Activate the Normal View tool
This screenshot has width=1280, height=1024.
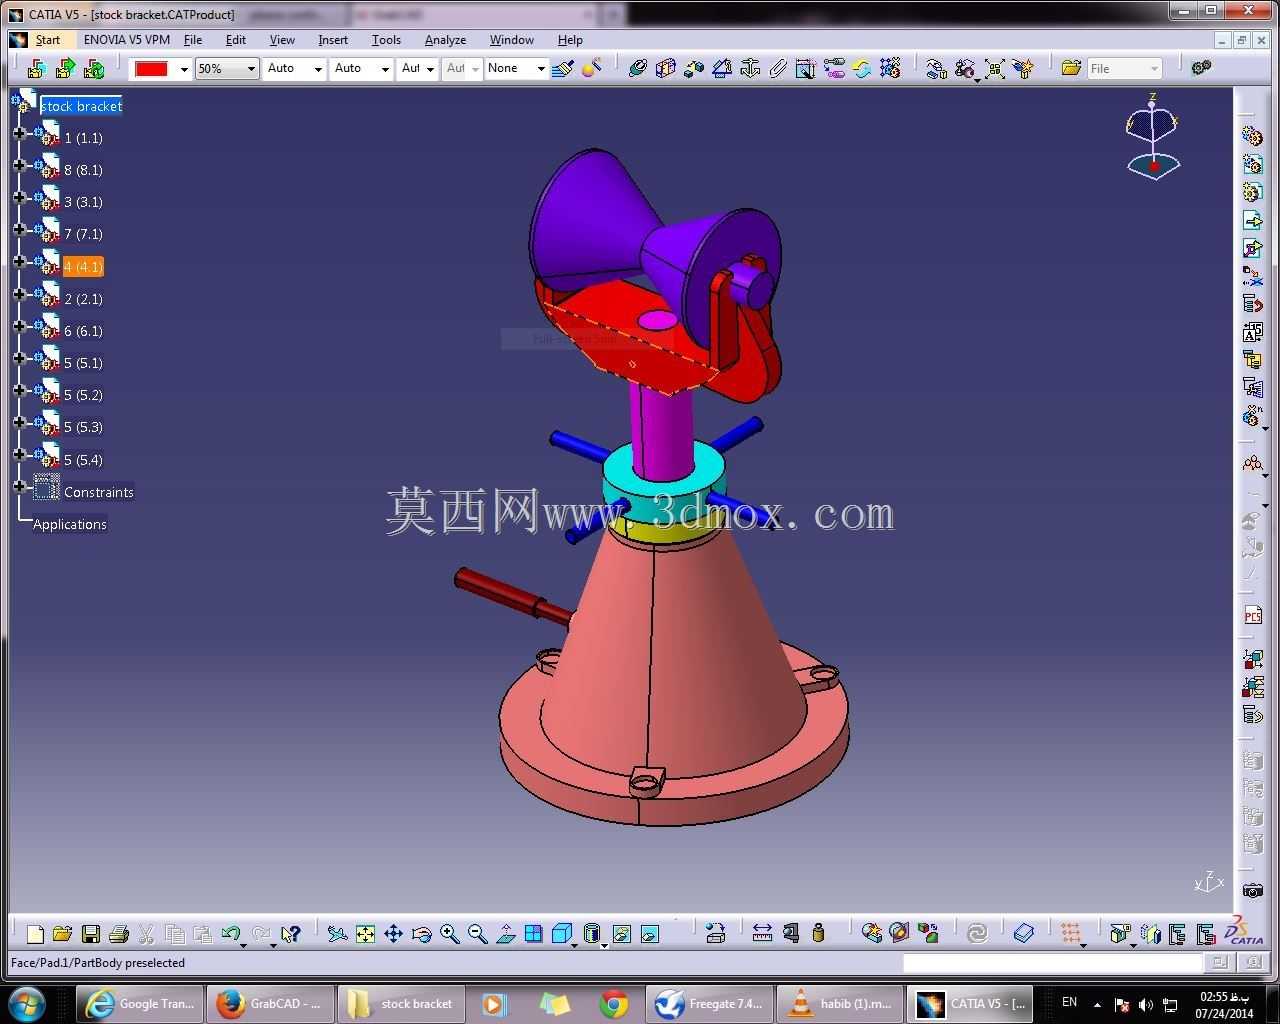pyautogui.click(x=505, y=934)
